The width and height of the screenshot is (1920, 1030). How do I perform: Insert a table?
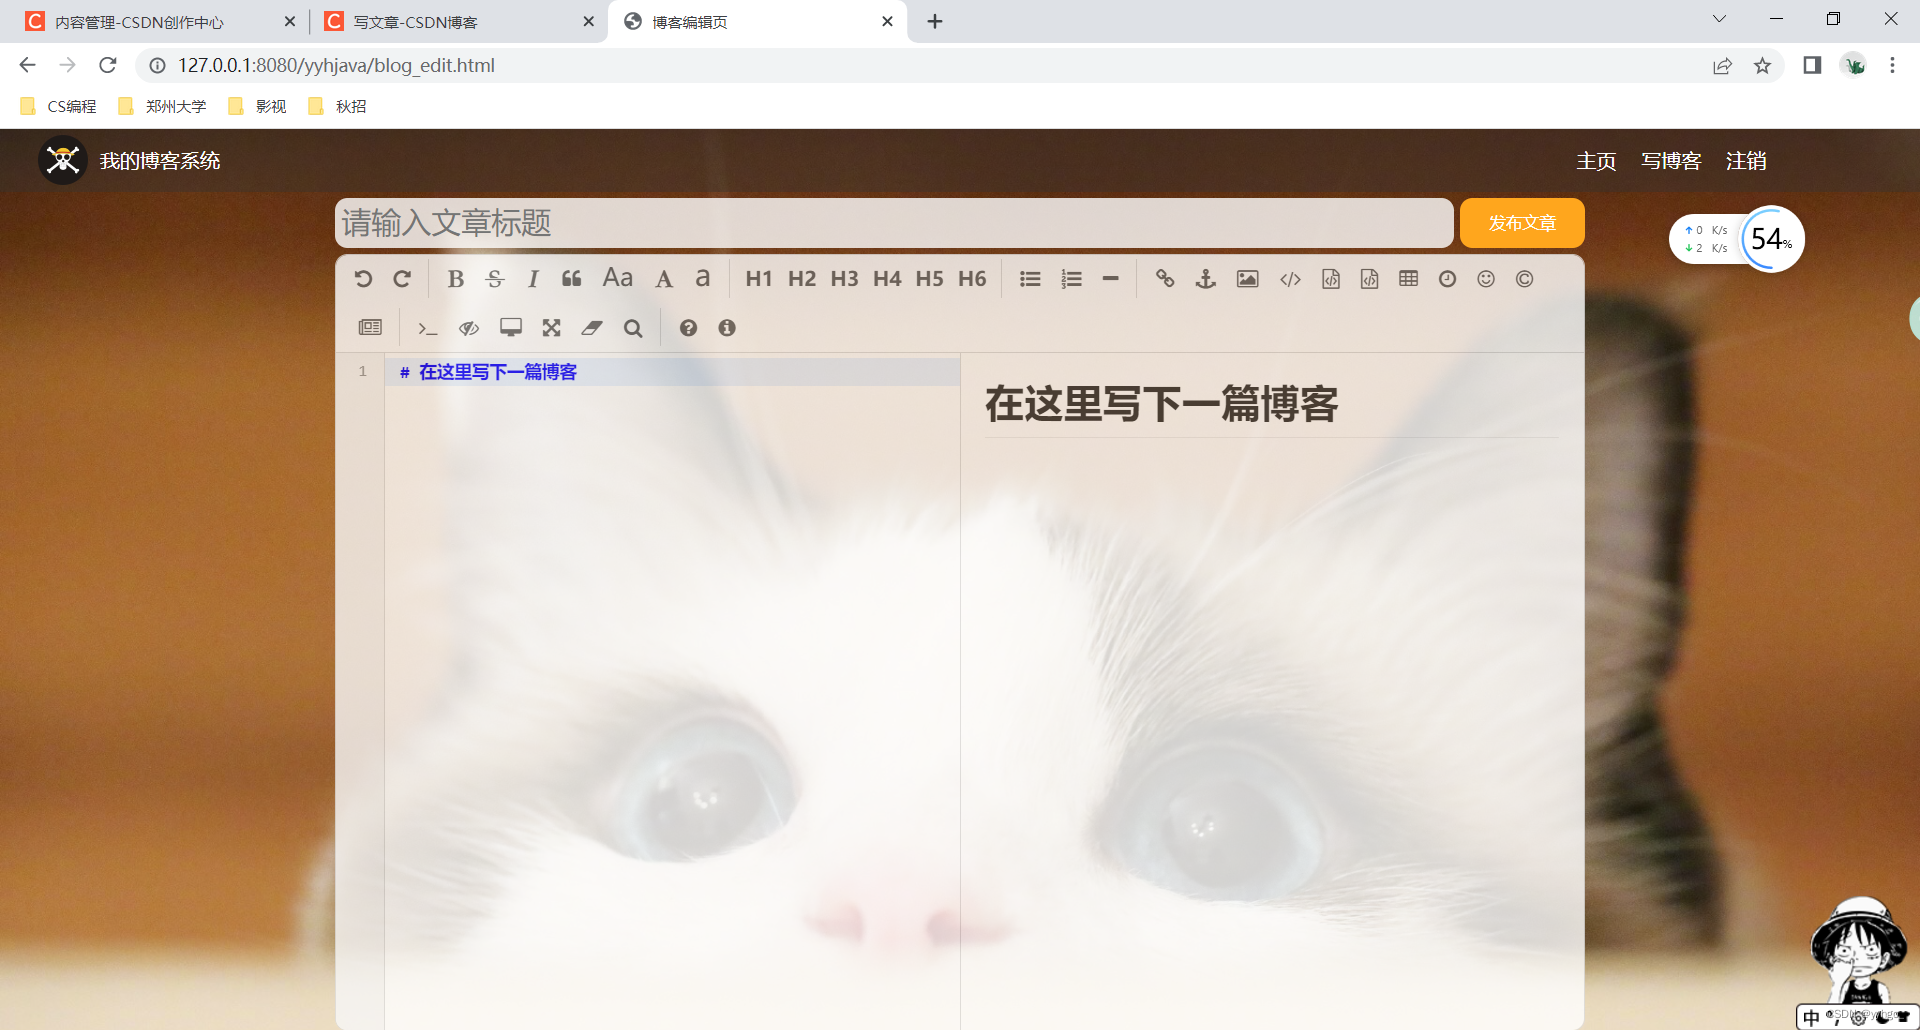1409,279
